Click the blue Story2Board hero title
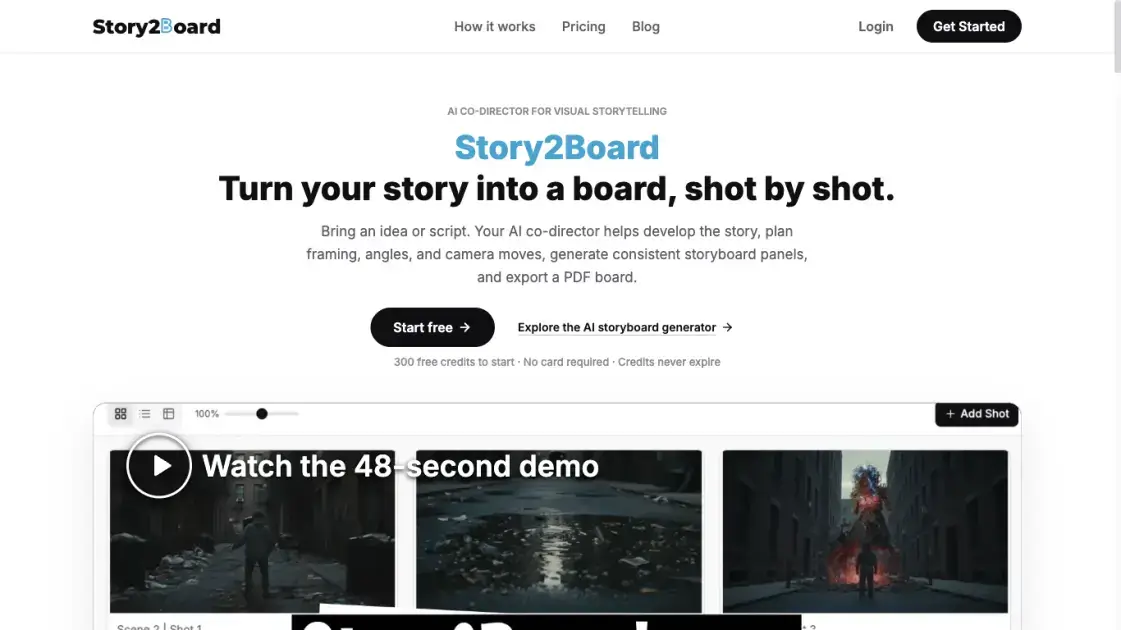 click(x=557, y=147)
